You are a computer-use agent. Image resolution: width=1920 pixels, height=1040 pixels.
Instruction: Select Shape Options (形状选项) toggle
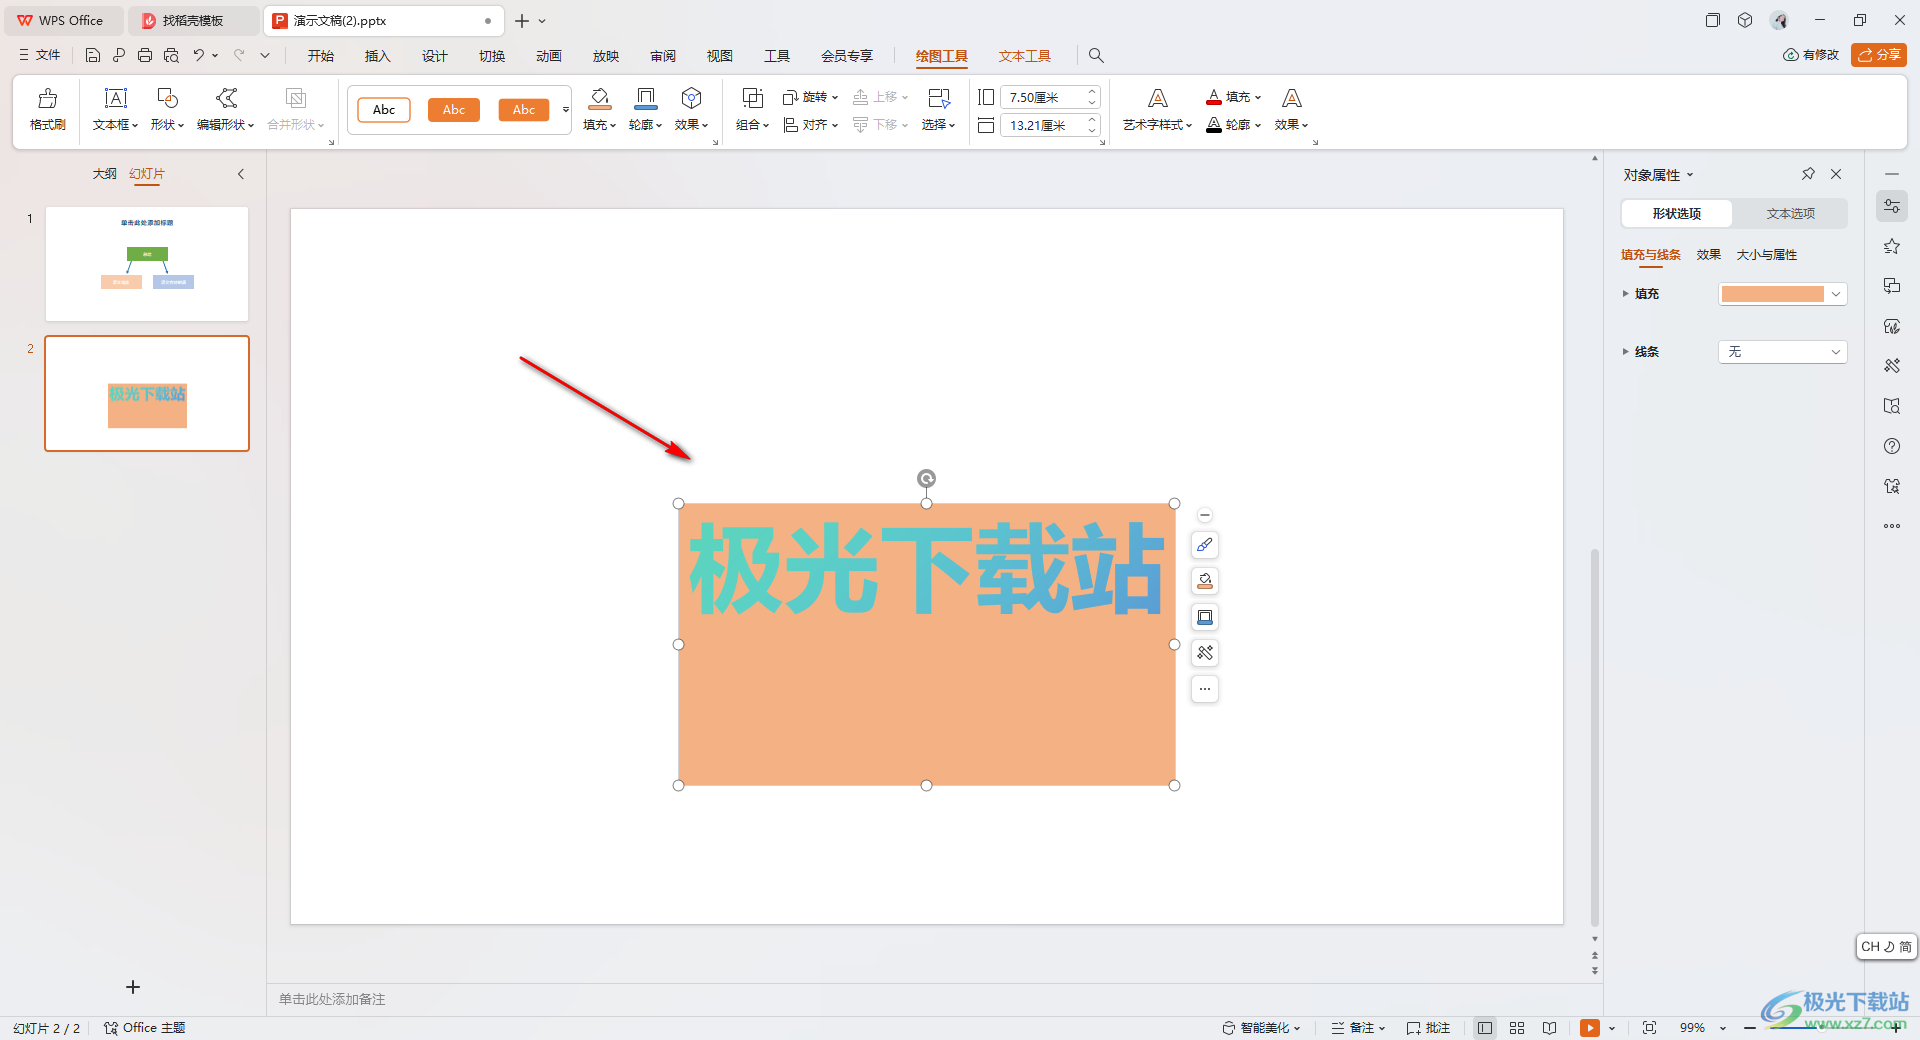click(x=1677, y=213)
